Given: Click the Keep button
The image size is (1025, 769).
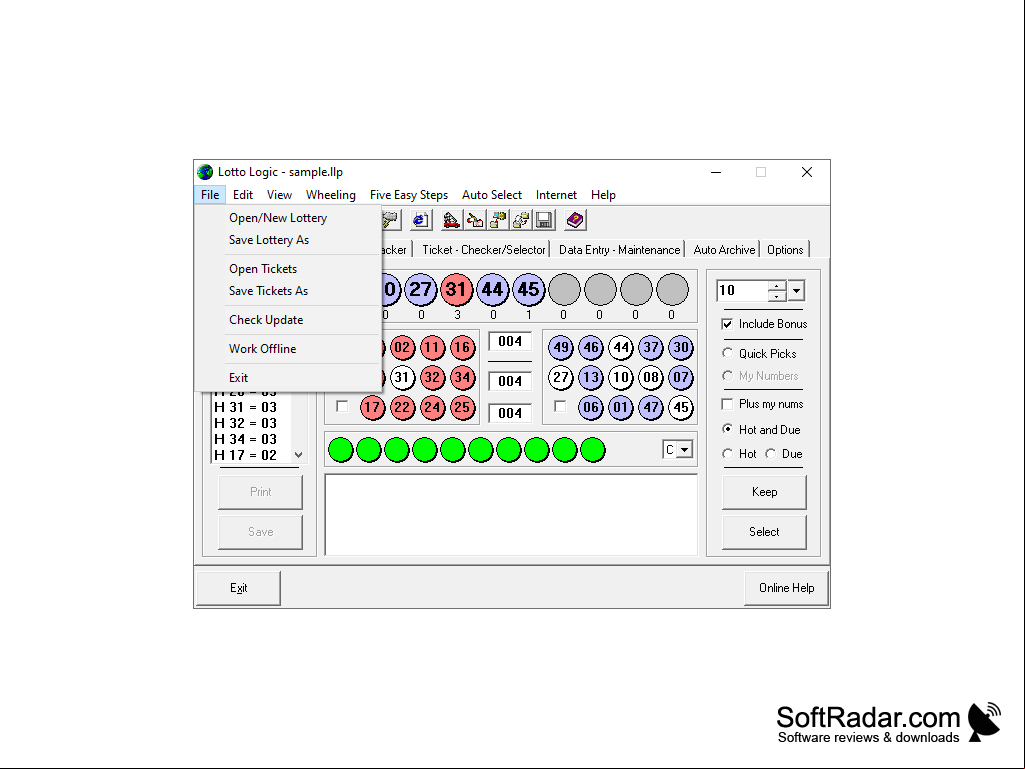Looking at the screenshot, I should [764, 492].
